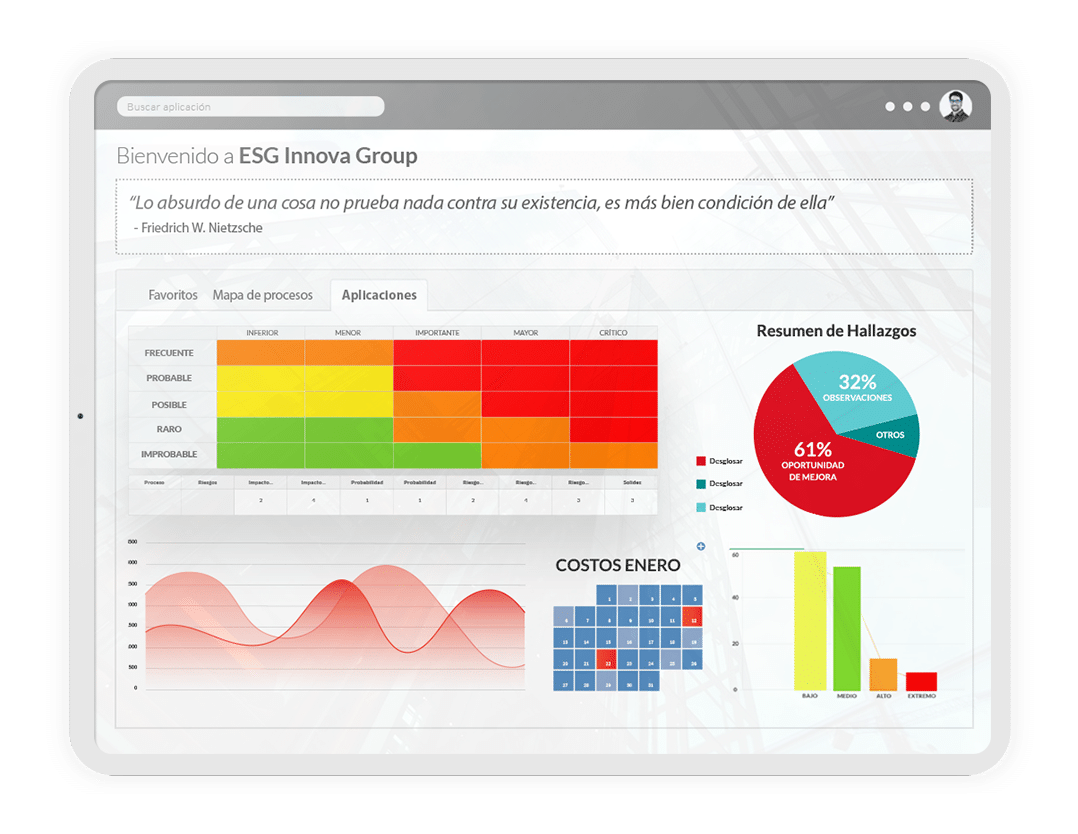Click the profile avatar in the top bar
Viewport: 1078px width, 834px height.
click(x=957, y=104)
